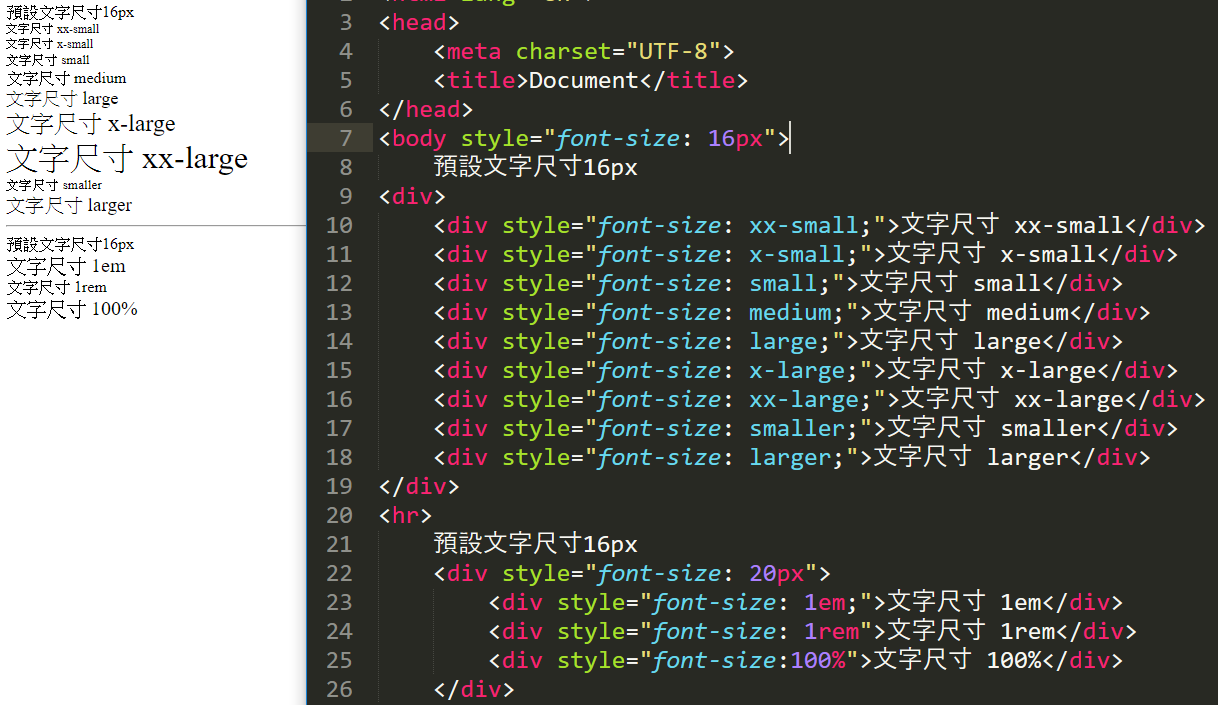Click the horizontal rule line in the preview

tap(152, 226)
